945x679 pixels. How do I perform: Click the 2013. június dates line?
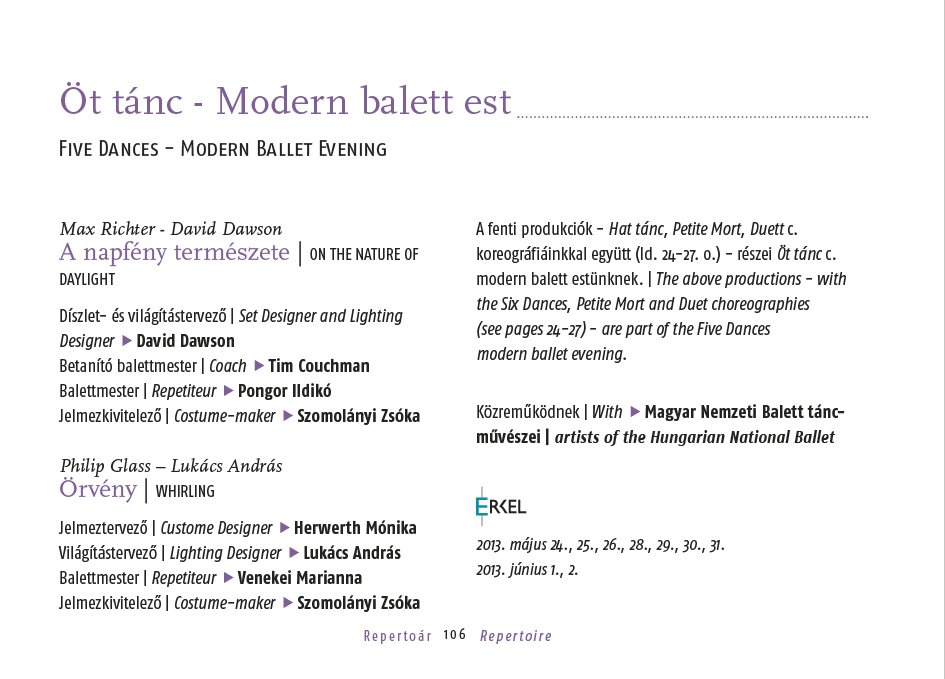527,570
